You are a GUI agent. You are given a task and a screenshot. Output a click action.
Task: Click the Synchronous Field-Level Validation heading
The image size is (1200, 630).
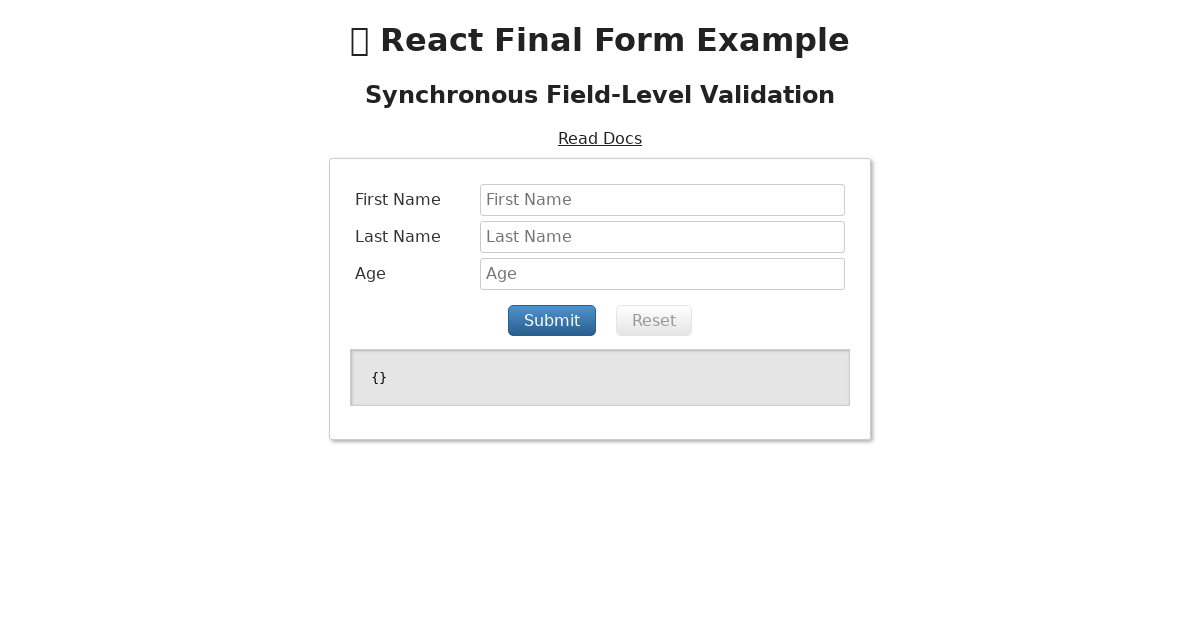coord(600,95)
